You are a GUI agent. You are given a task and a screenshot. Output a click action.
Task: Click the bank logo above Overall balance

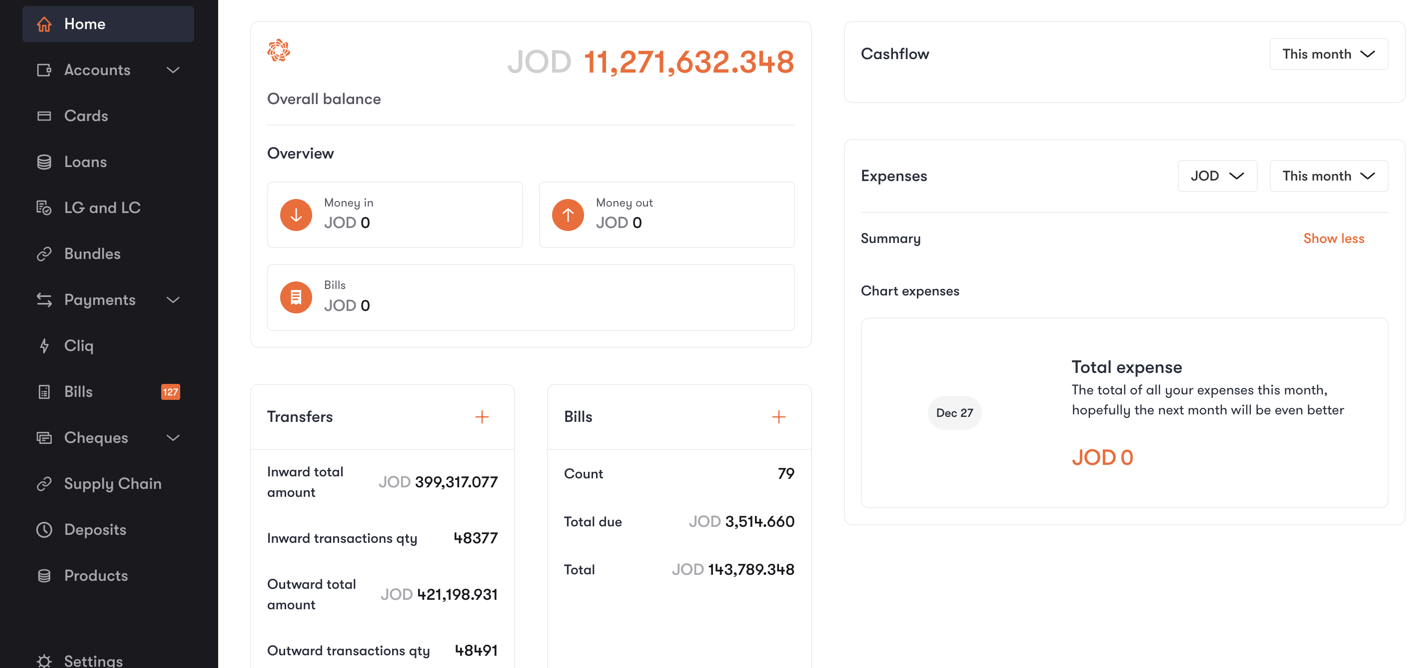[x=279, y=50]
